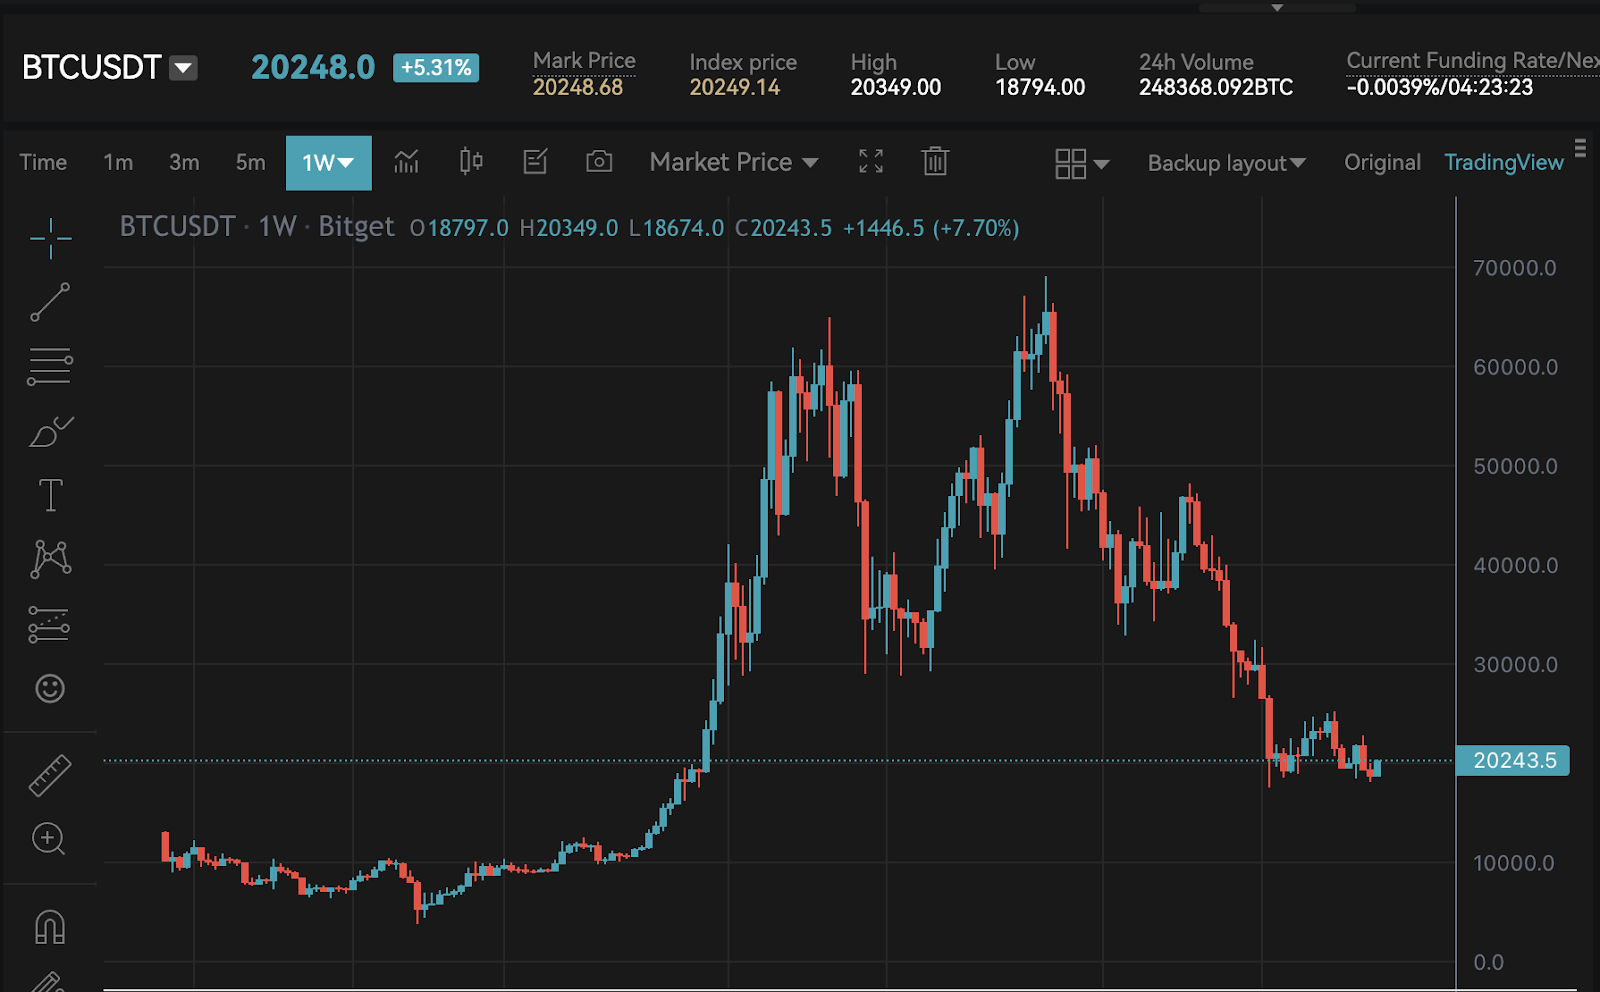
Task: Take a chart screenshot with the camera icon
Action: point(598,161)
